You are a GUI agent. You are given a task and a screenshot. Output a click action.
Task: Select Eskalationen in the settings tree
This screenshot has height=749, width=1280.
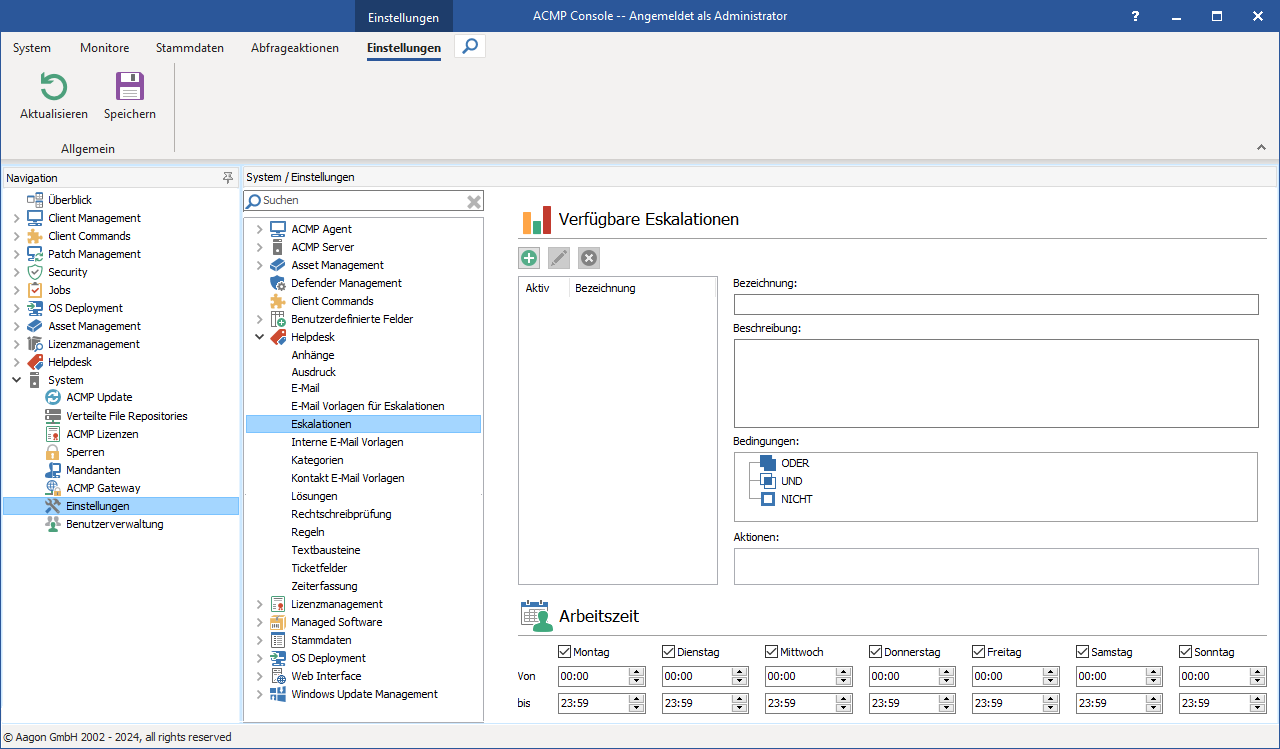click(x=320, y=423)
